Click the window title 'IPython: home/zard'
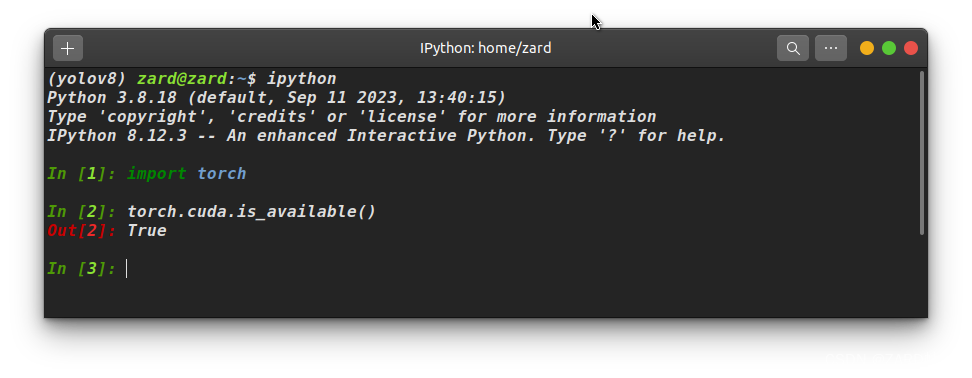This screenshot has height=378, width=972. (x=485, y=48)
